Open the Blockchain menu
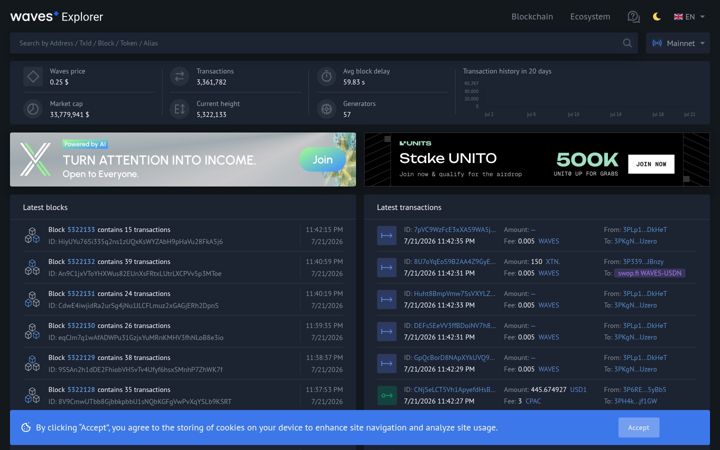This screenshot has width=720, height=450. (532, 17)
